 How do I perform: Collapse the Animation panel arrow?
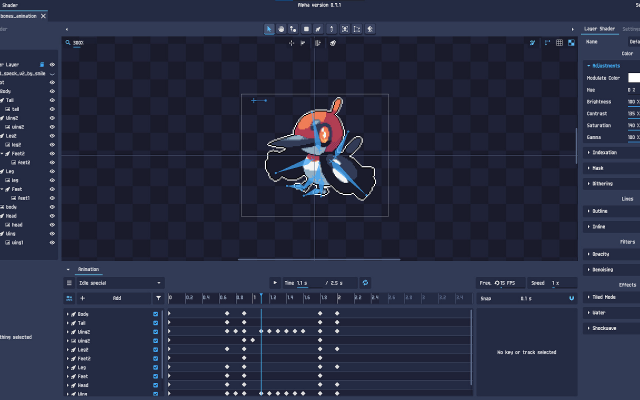(68, 269)
